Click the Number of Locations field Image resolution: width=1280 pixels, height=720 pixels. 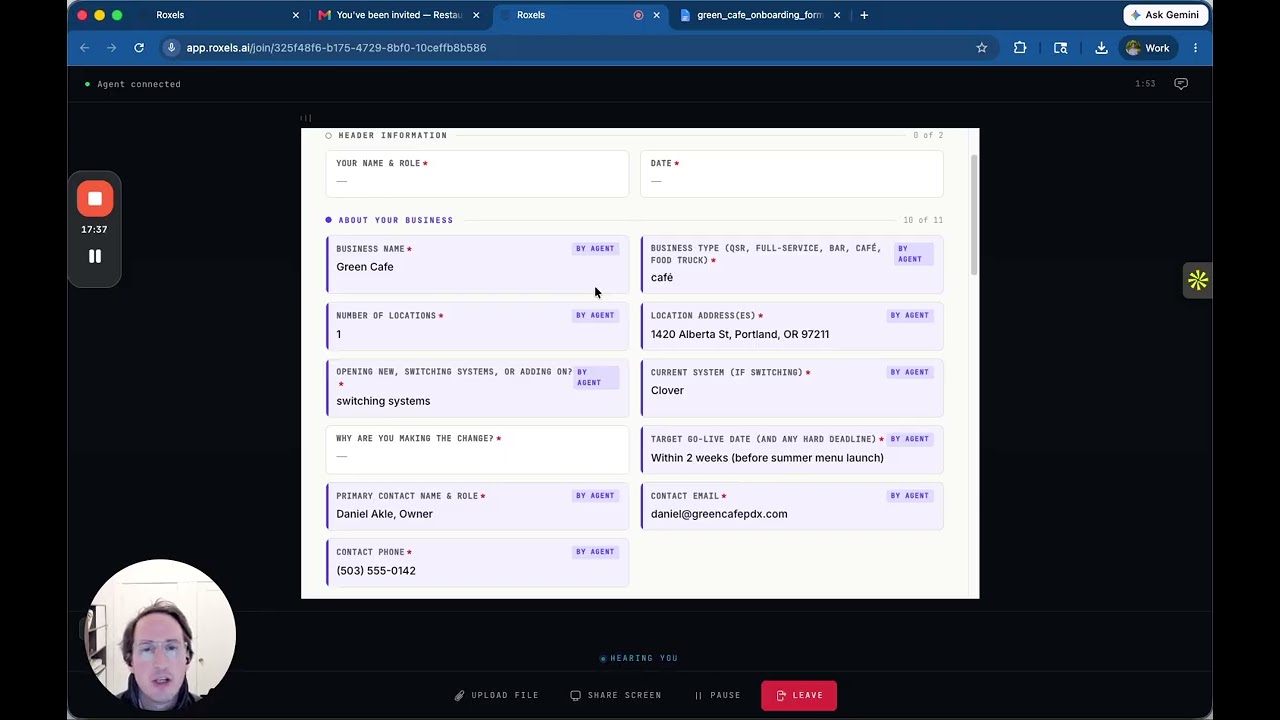pyautogui.click(x=477, y=326)
